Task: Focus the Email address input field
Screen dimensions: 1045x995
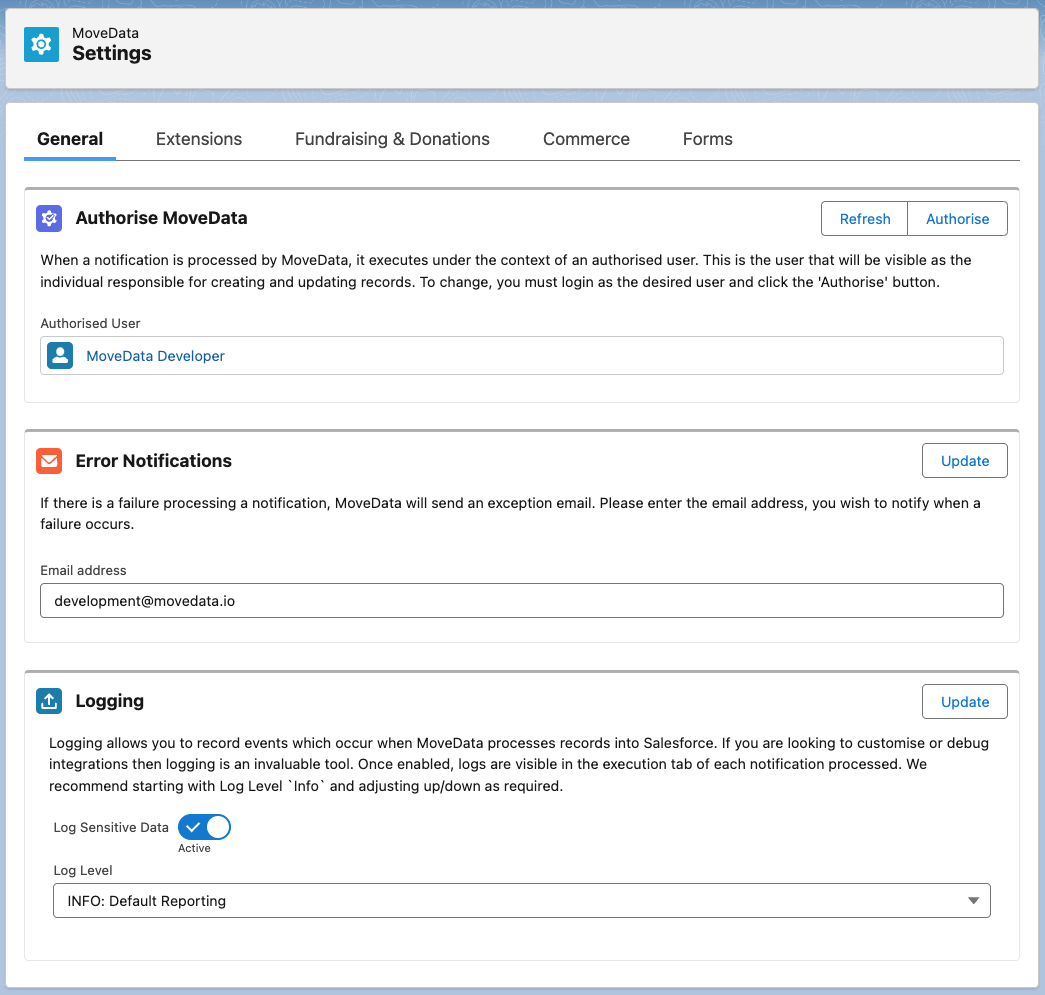Action: (x=521, y=601)
